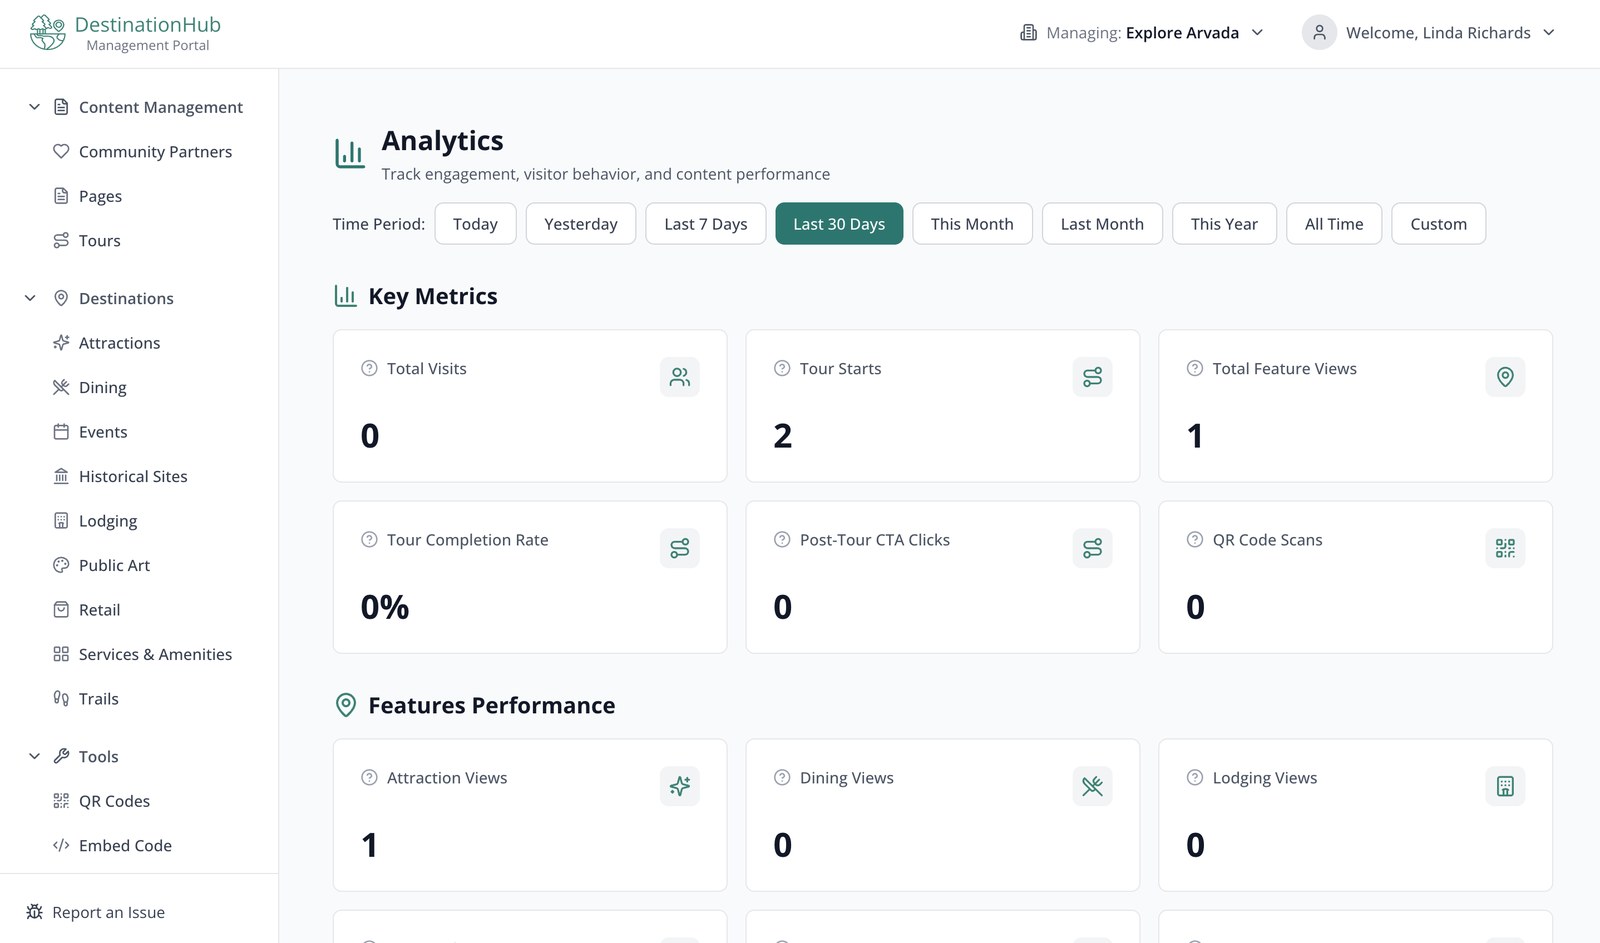Collapse the Destinations section
The image size is (1600, 943).
pyautogui.click(x=30, y=298)
